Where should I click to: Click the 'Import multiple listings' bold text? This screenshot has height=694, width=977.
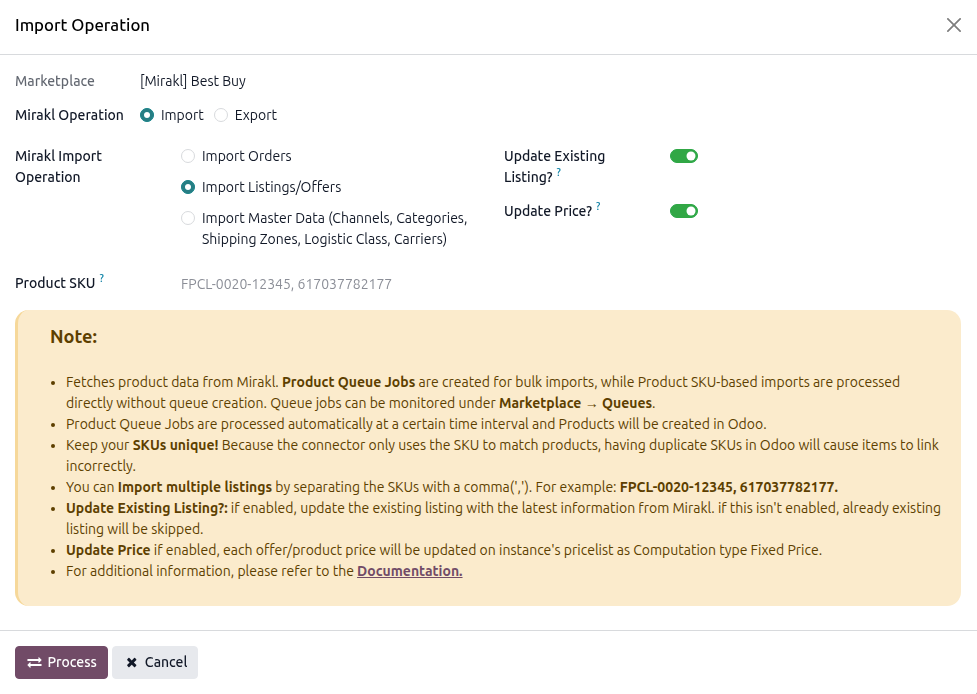click(194, 487)
